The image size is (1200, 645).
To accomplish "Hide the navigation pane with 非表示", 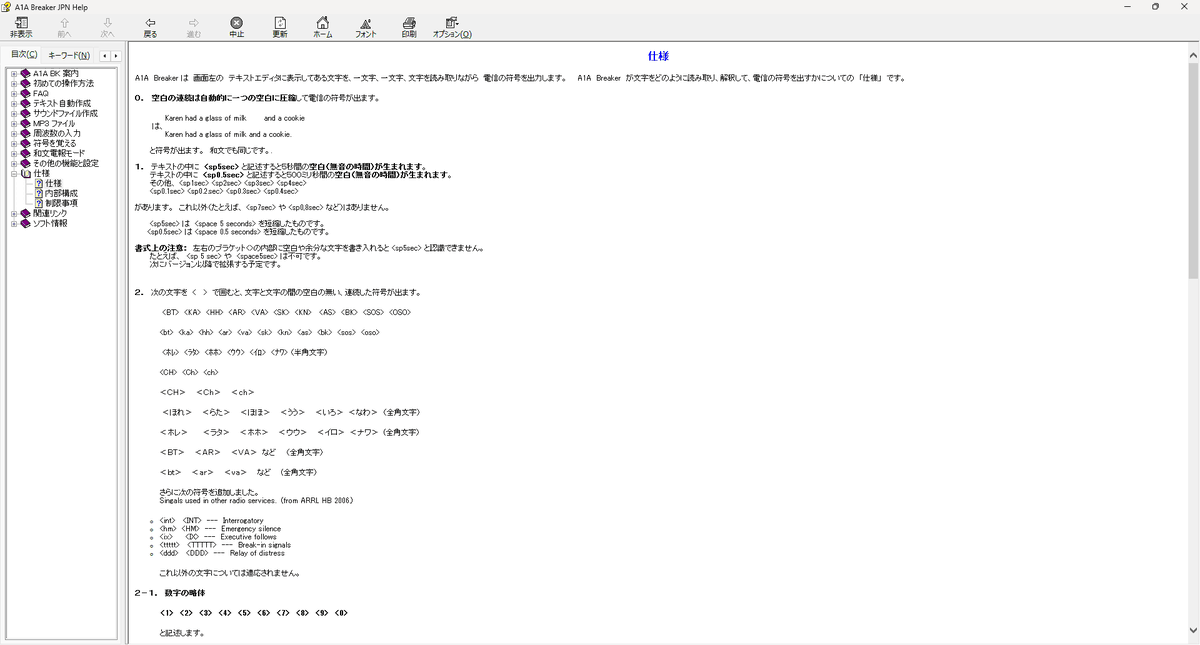I will 21,27.
